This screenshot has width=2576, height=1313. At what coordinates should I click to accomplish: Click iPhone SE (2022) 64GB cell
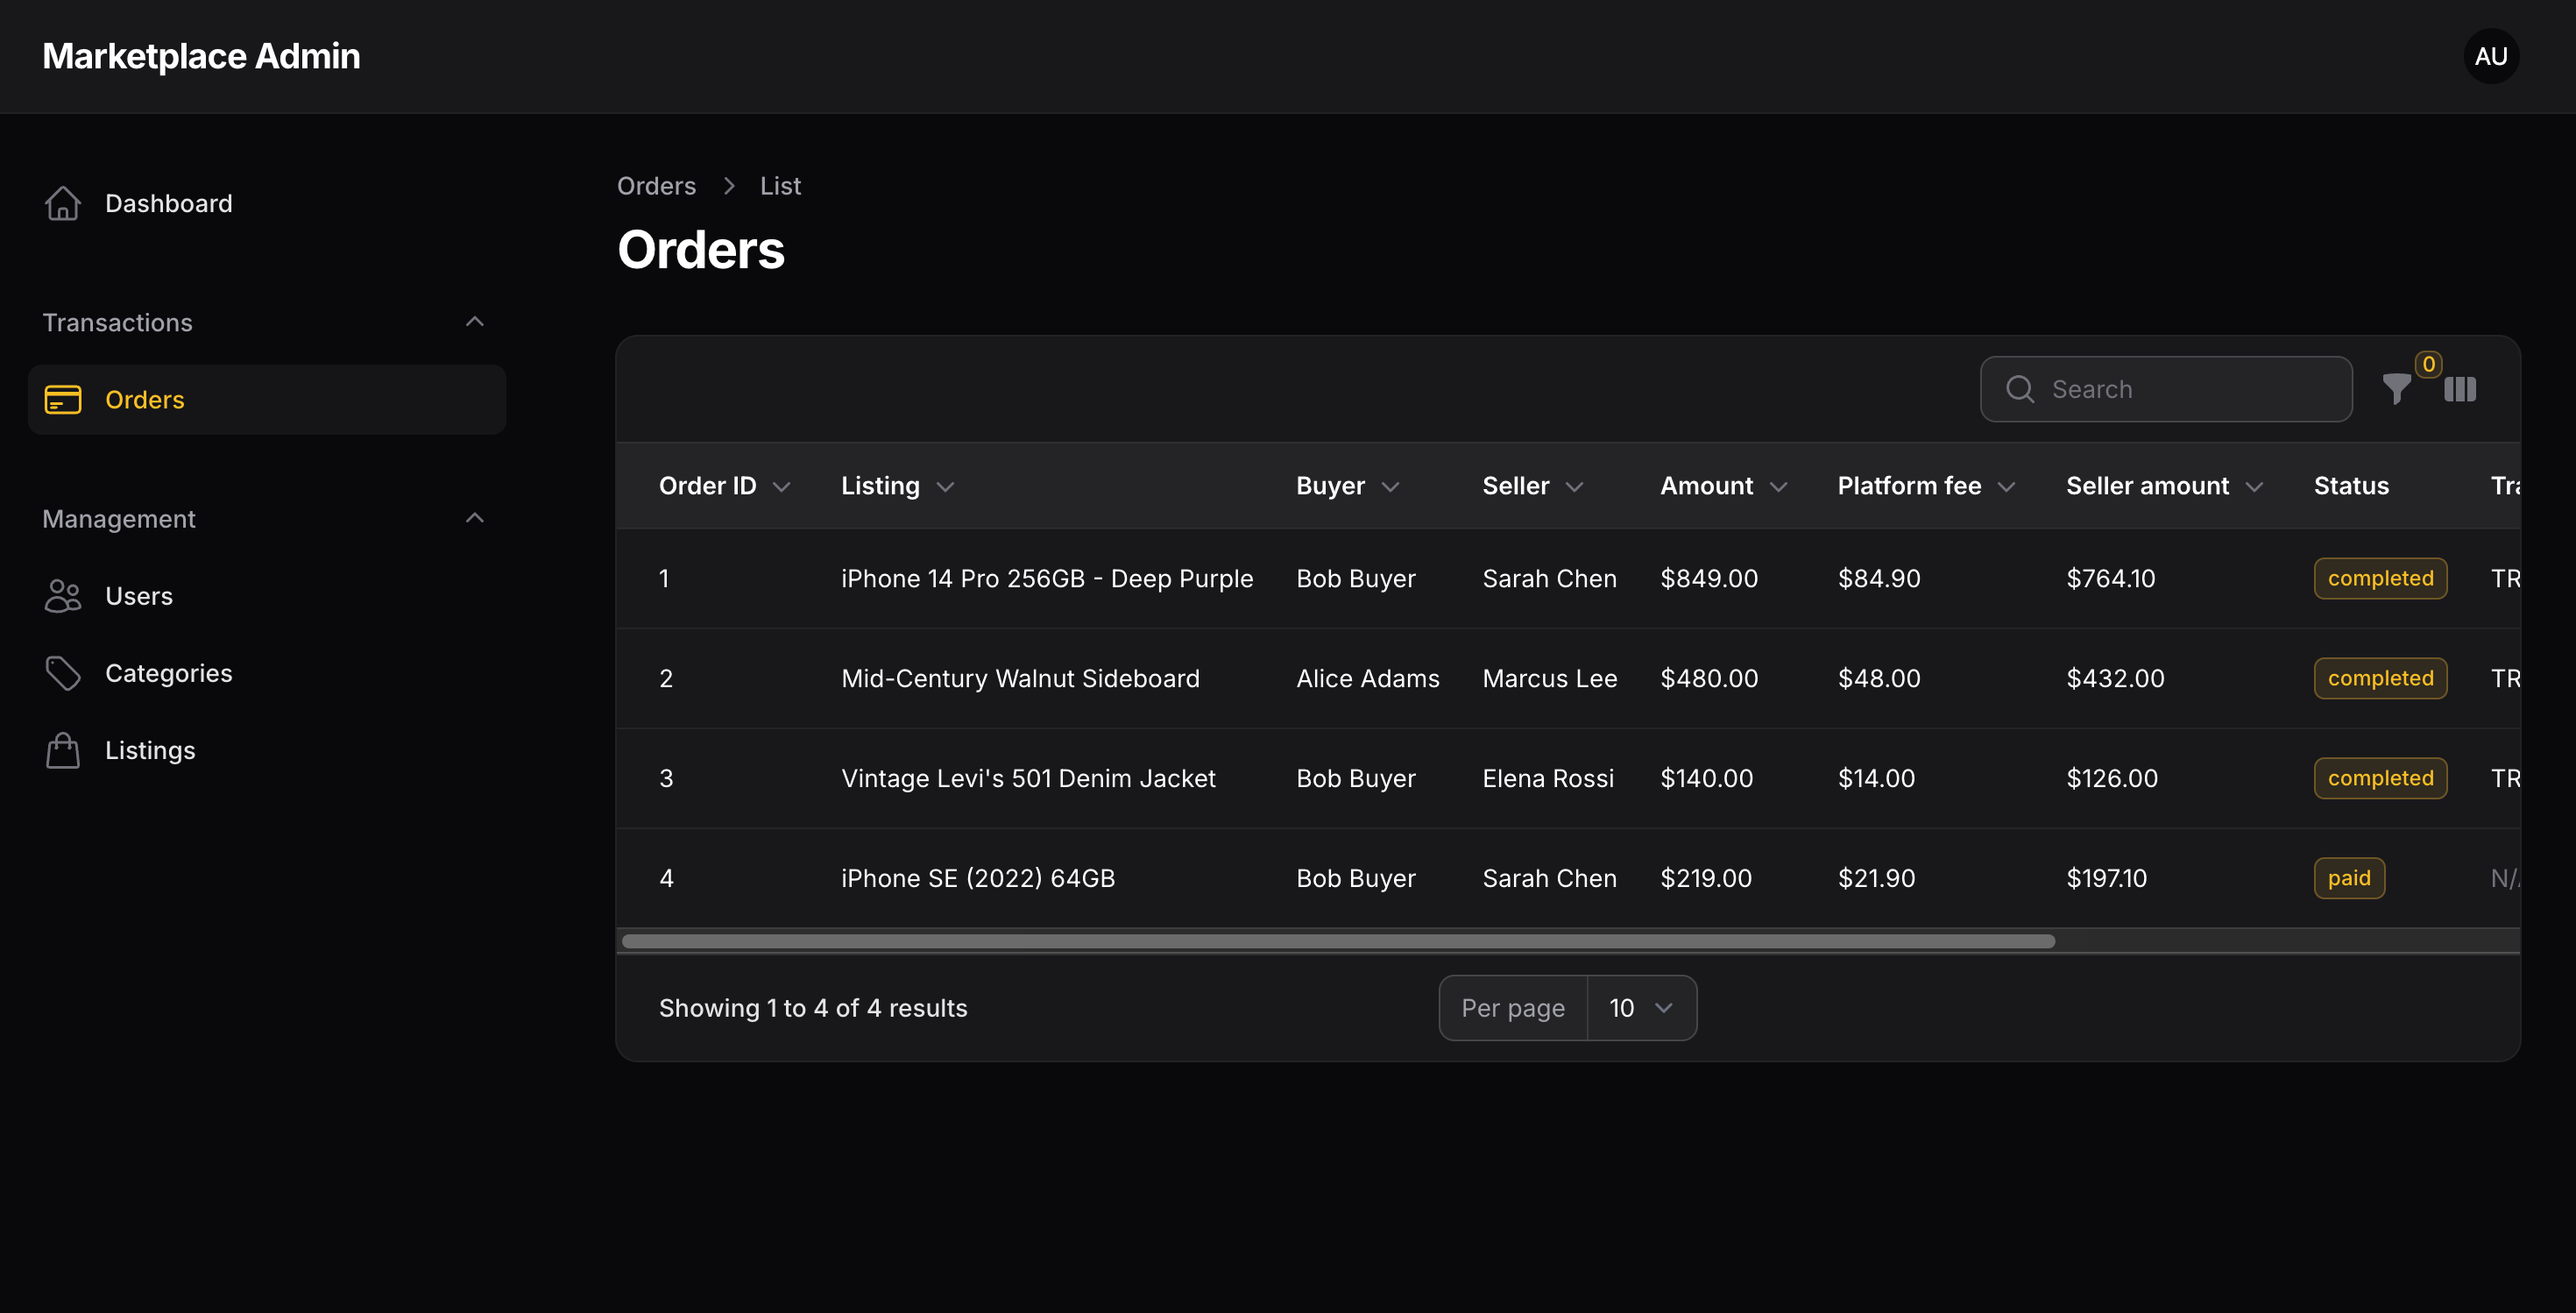[978, 878]
